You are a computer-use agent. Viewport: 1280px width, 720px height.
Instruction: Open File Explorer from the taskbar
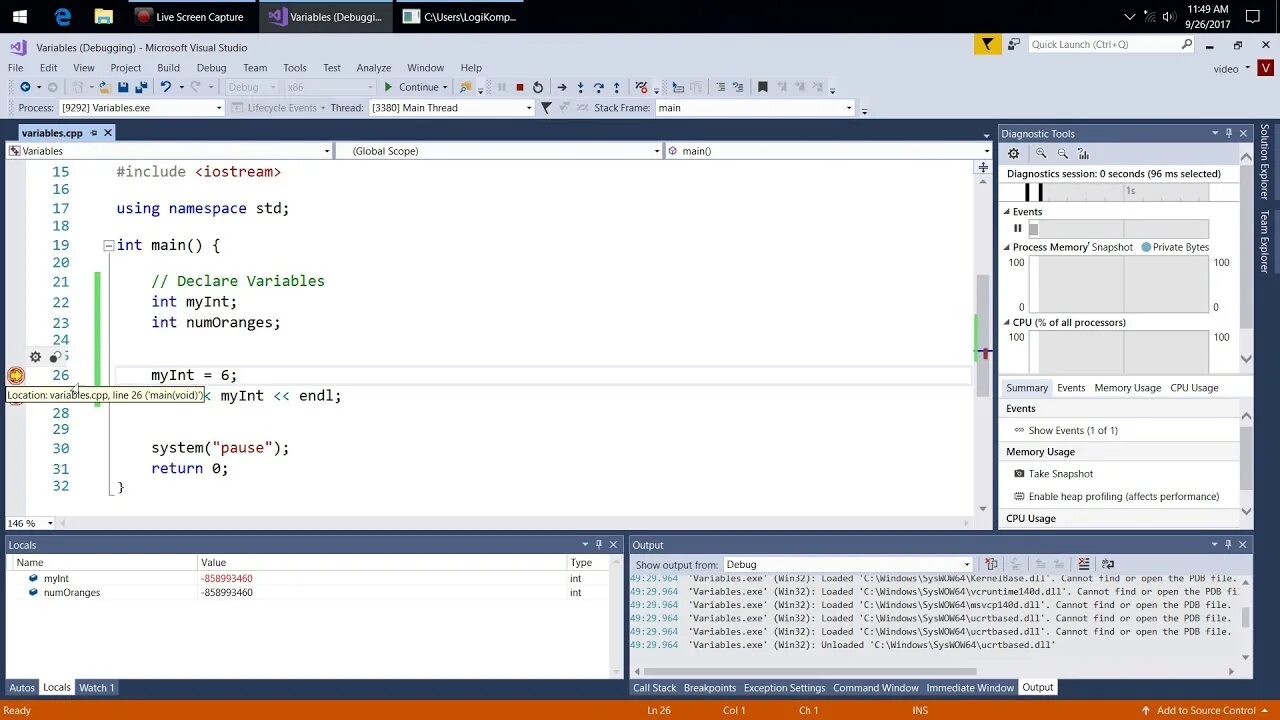point(103,16)
